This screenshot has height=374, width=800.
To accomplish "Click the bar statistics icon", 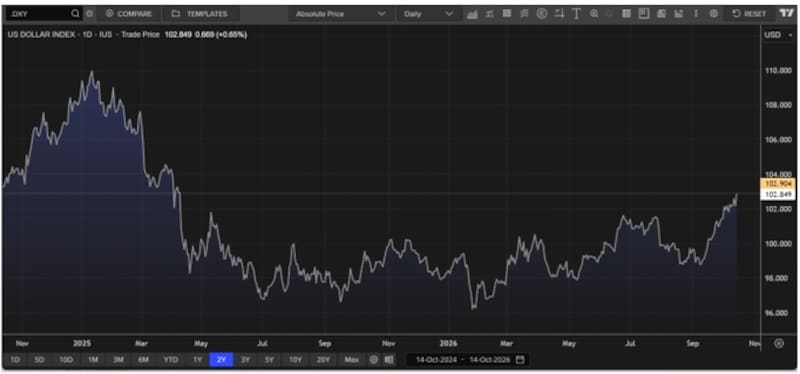I will pos(679,14).
